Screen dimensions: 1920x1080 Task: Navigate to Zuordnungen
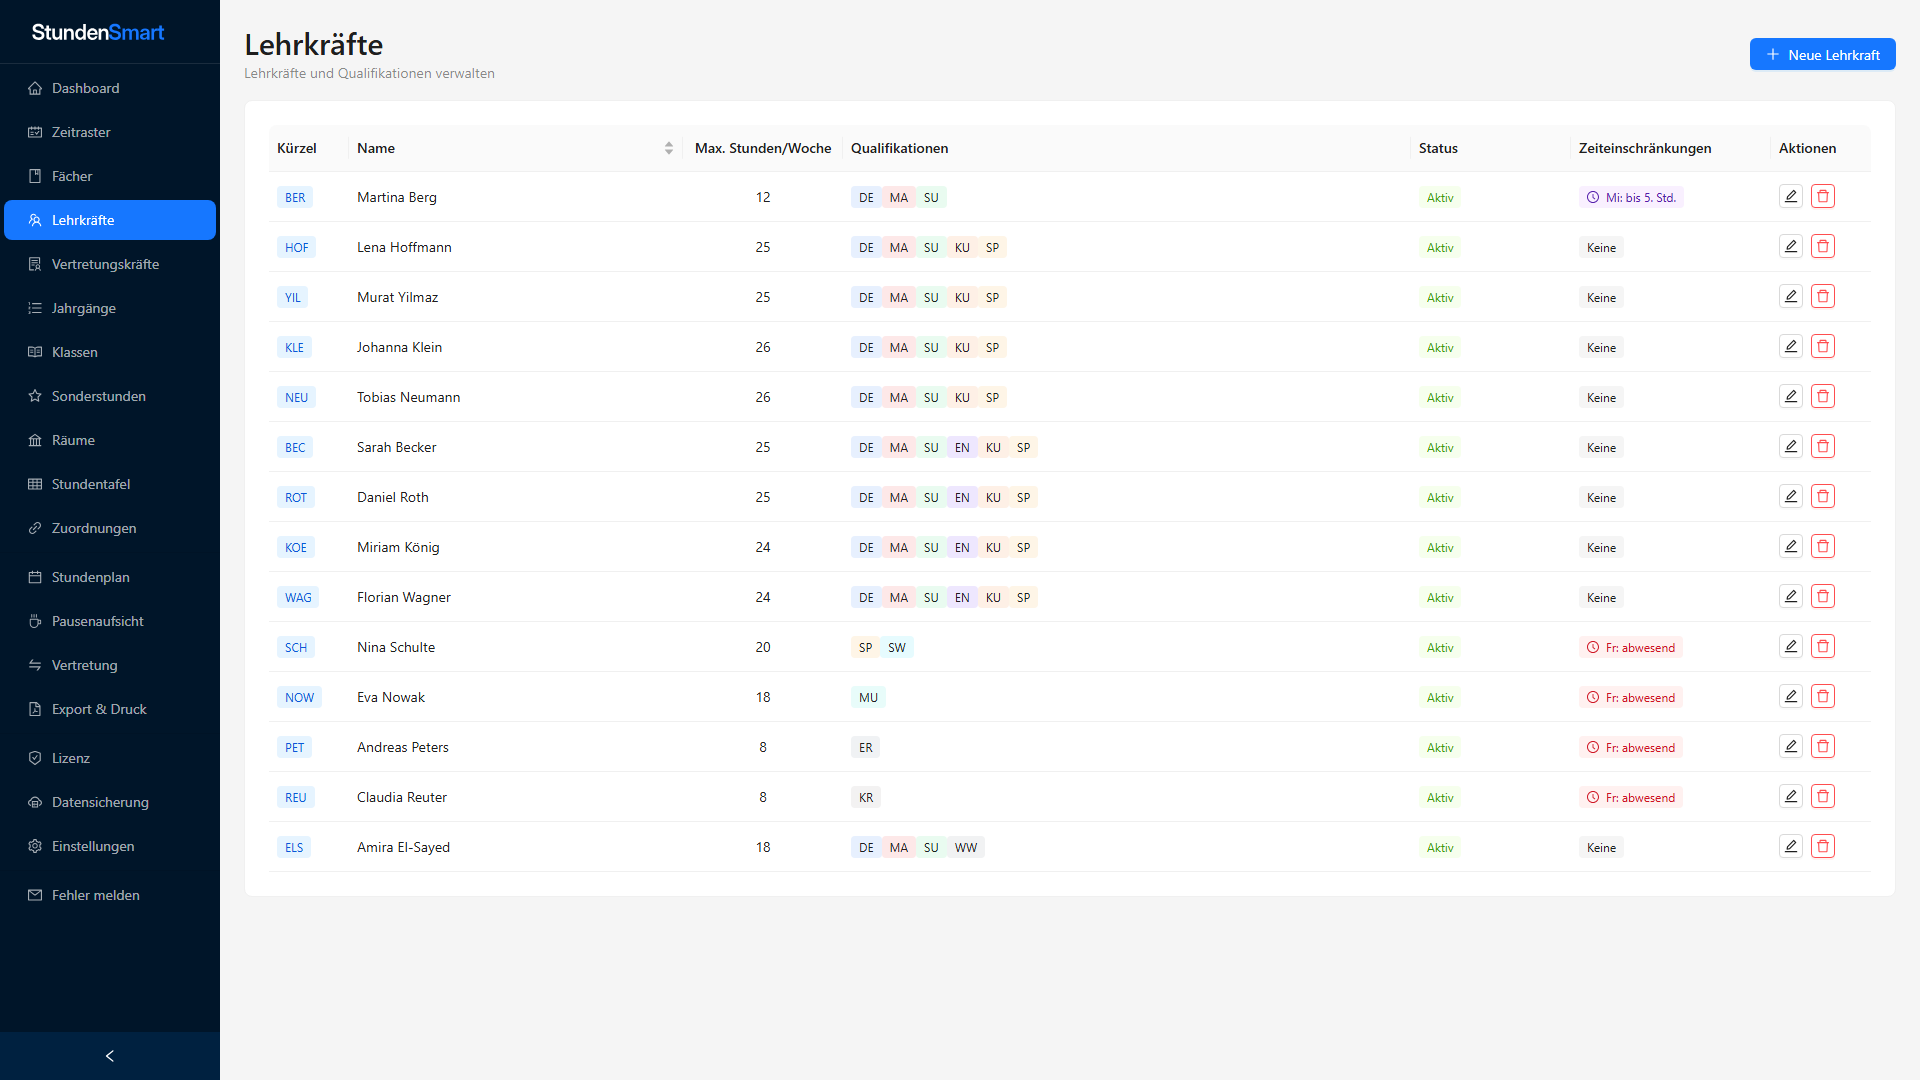click(x=110, y=528)
